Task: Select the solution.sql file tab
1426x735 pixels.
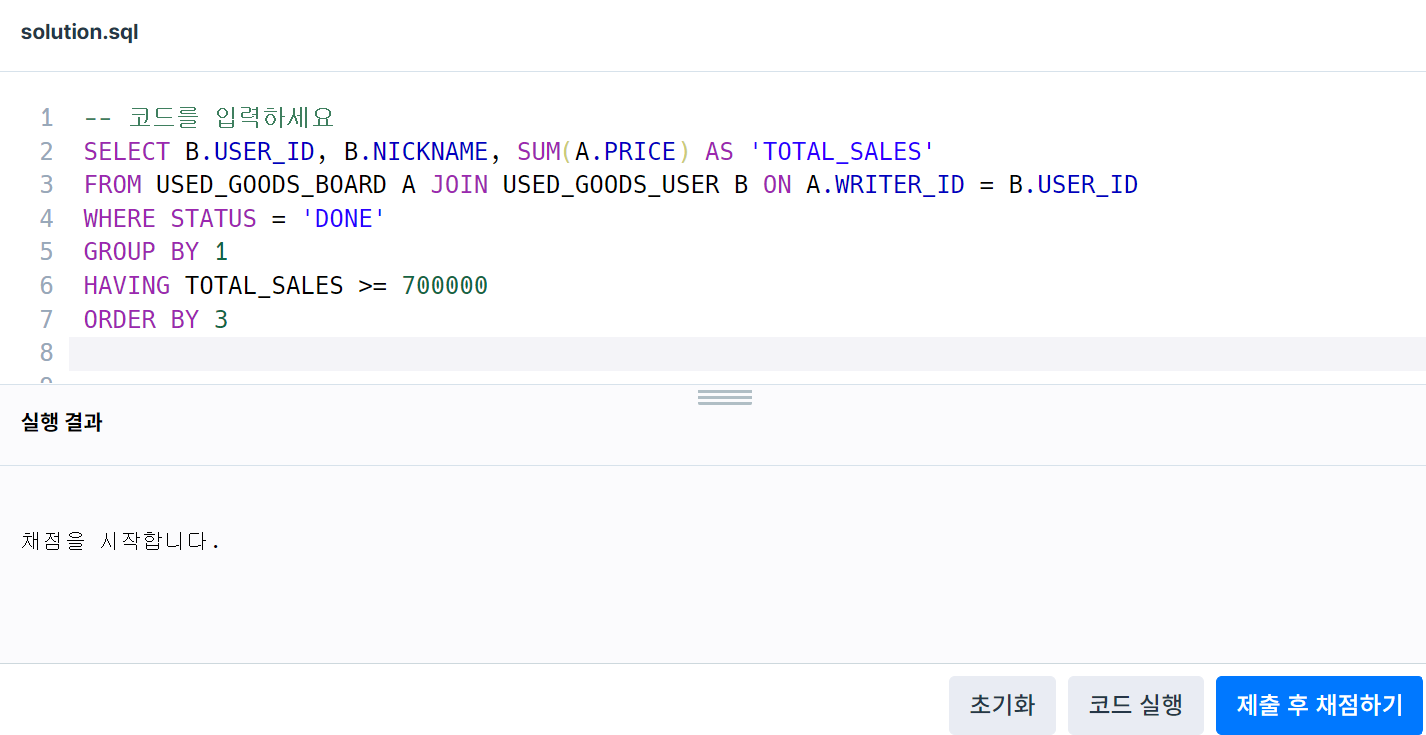Action: coord(80,32)
